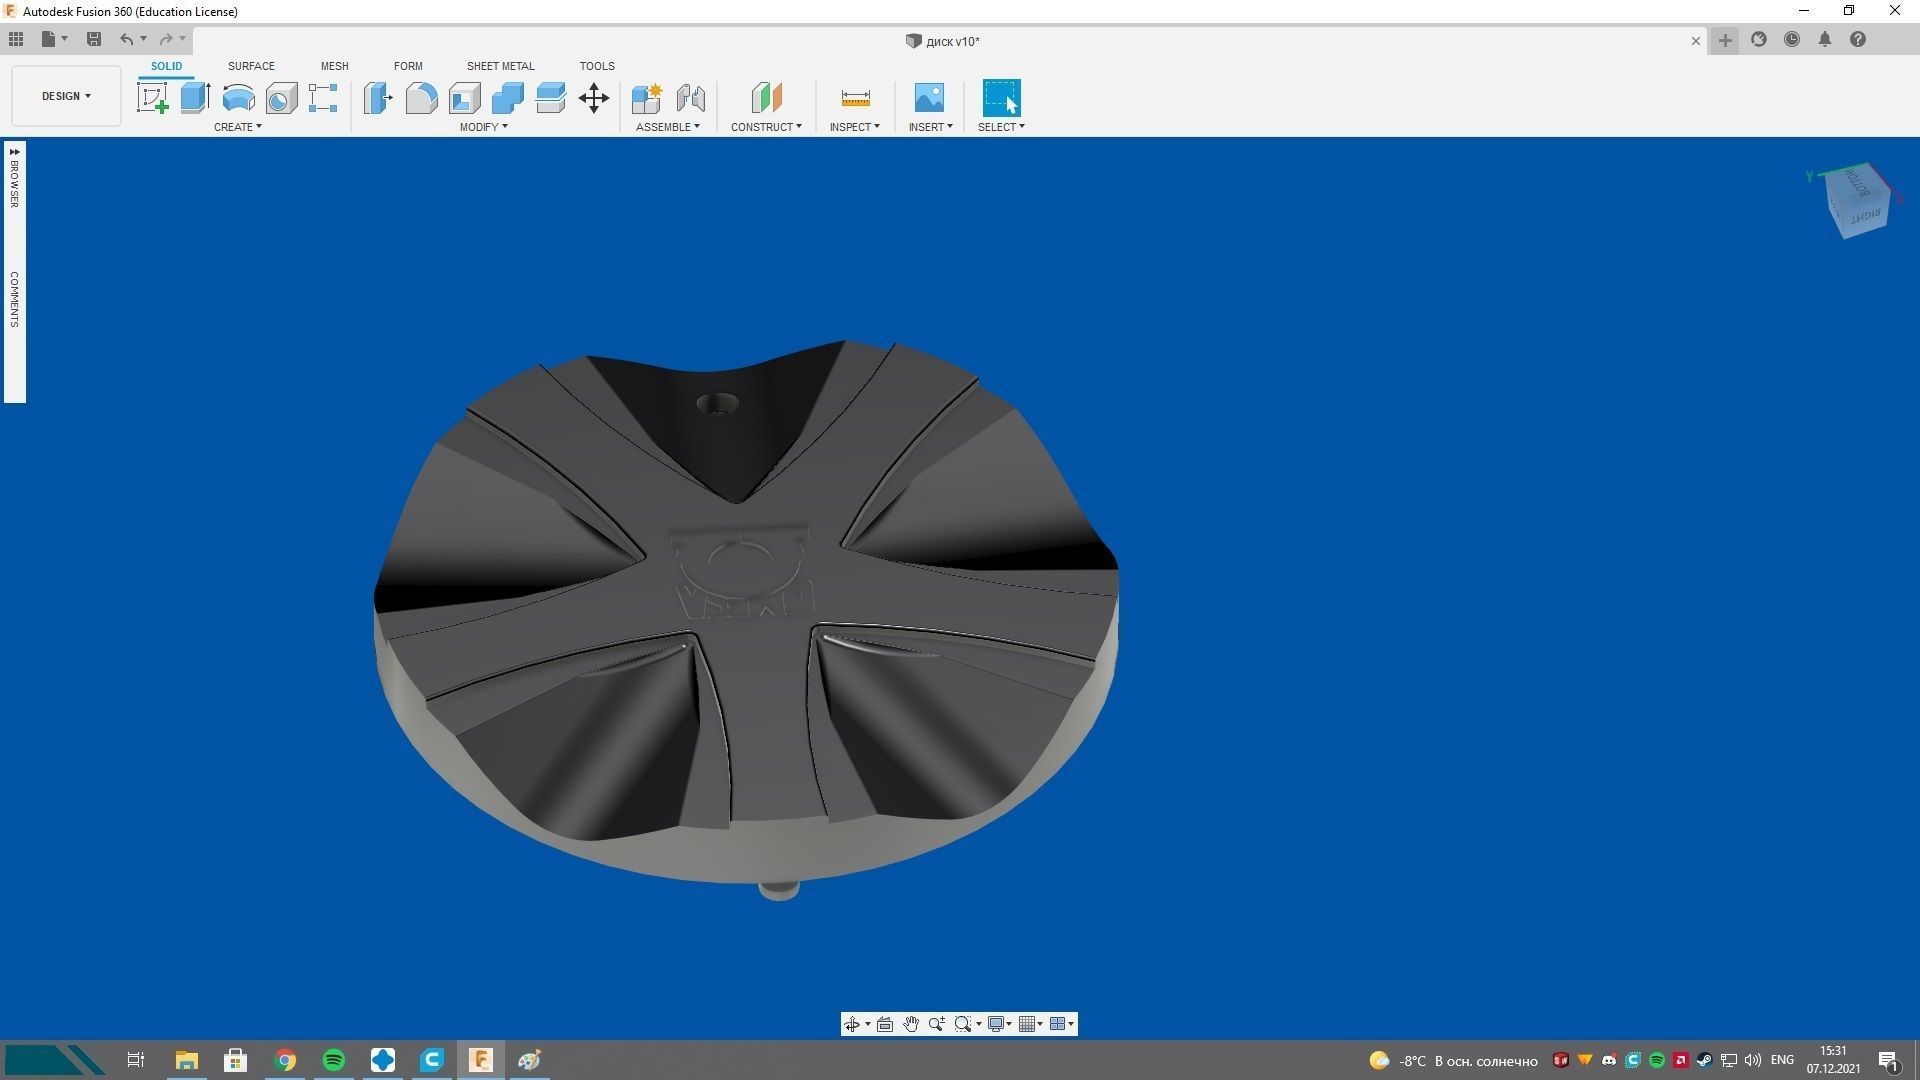The width and height of the screenshot is (1920, 1080).
Task: Open the DESIGN workspace dropdown
Action: tap(66, 96)
